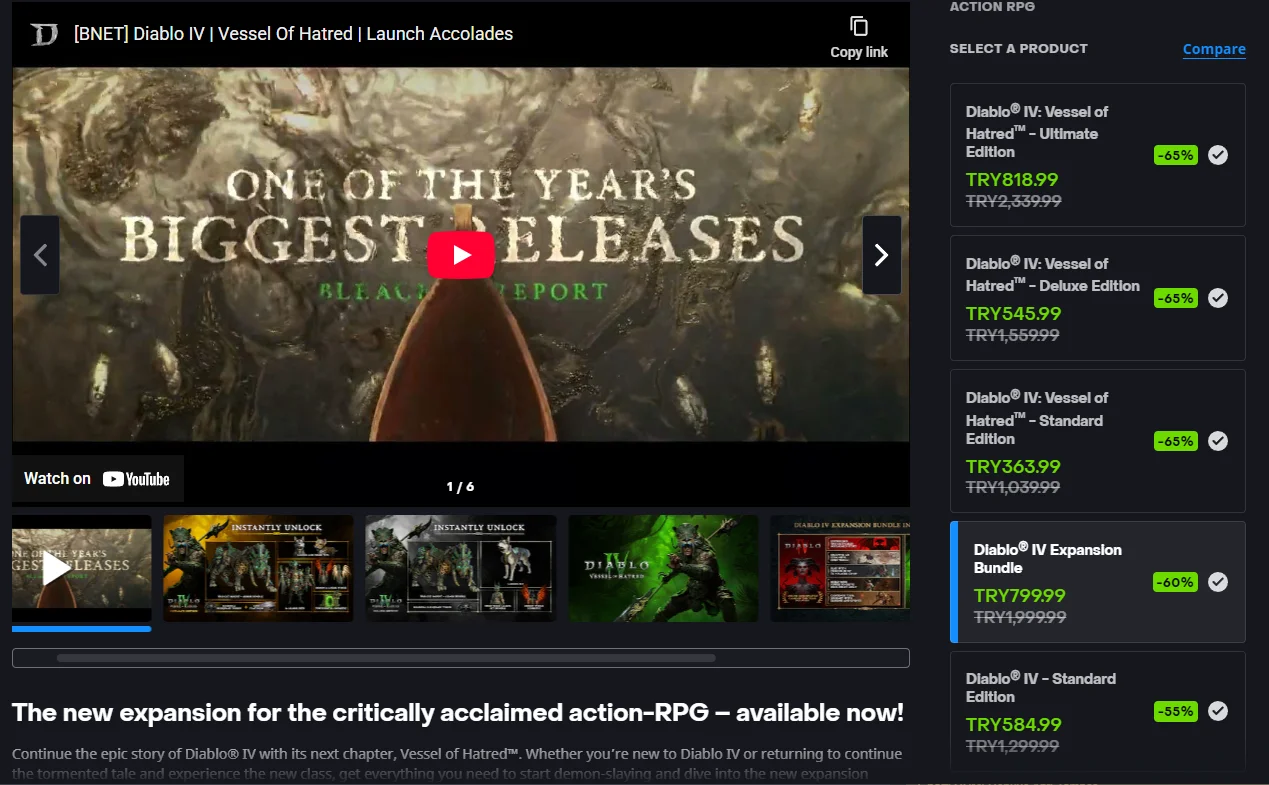Viewport: 1269px width, 785px height.
Task: Click checkmark icon on Vessel Standard Edition
Action: click(1218, 441)
